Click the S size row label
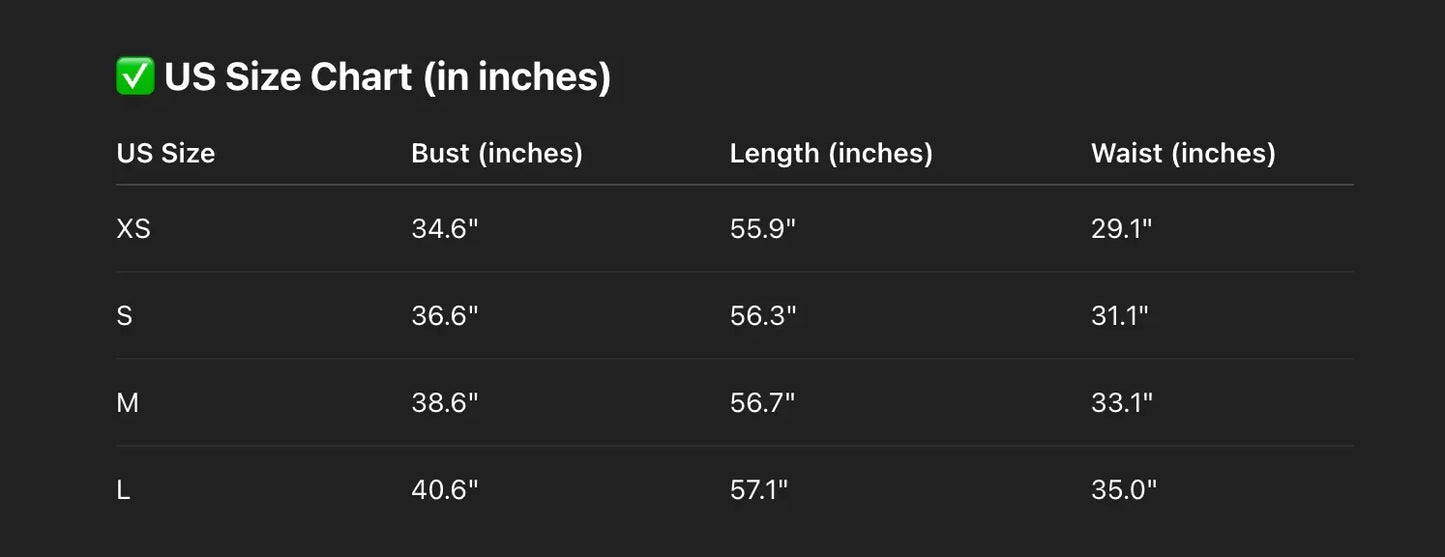 click(124, 316)
